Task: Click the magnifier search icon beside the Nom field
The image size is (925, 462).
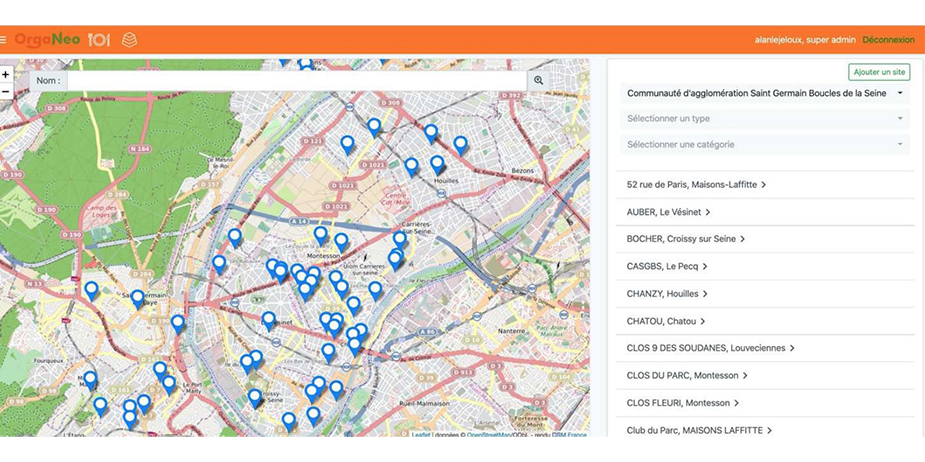Action: (x=538, y=80)
